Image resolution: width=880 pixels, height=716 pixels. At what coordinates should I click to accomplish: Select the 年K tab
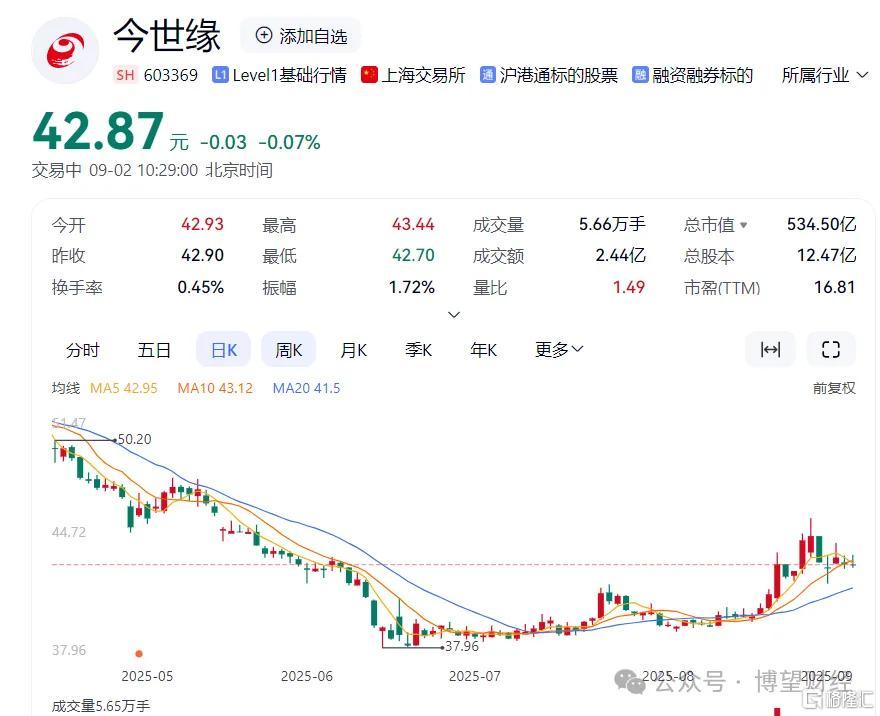click(484, 350)
